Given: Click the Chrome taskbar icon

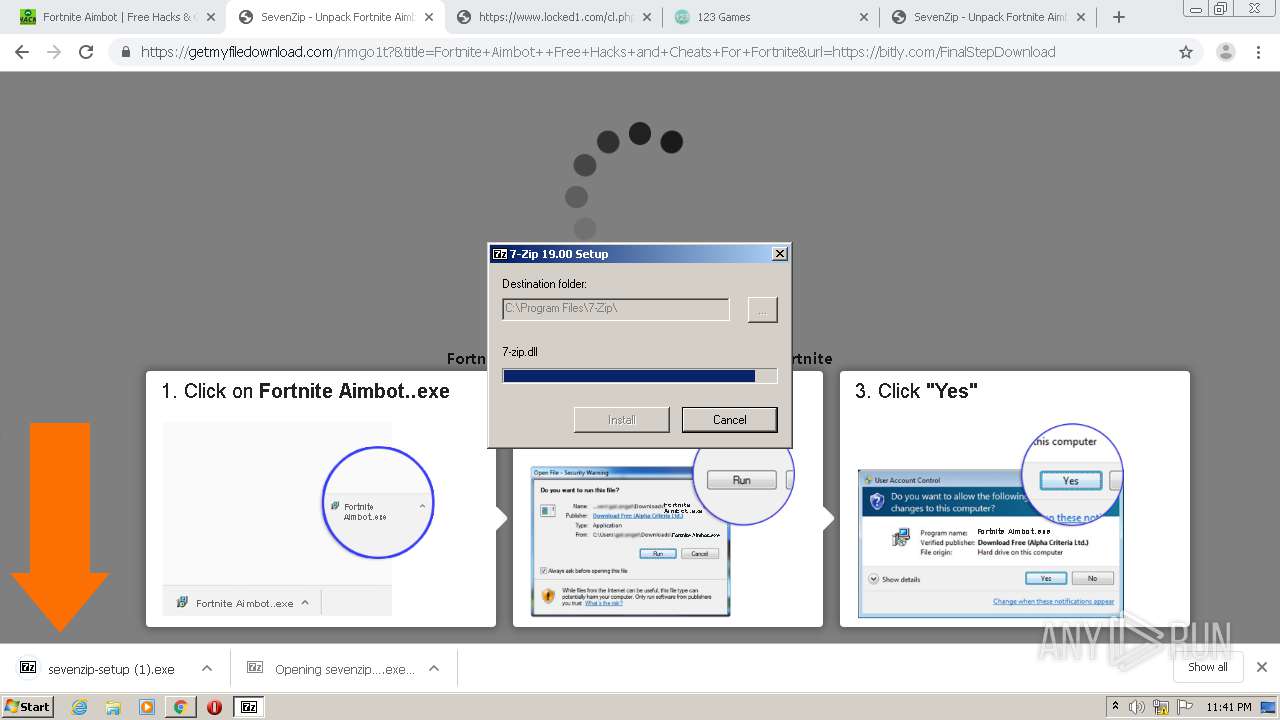Looking at the screenshot, I should [180, 707].
